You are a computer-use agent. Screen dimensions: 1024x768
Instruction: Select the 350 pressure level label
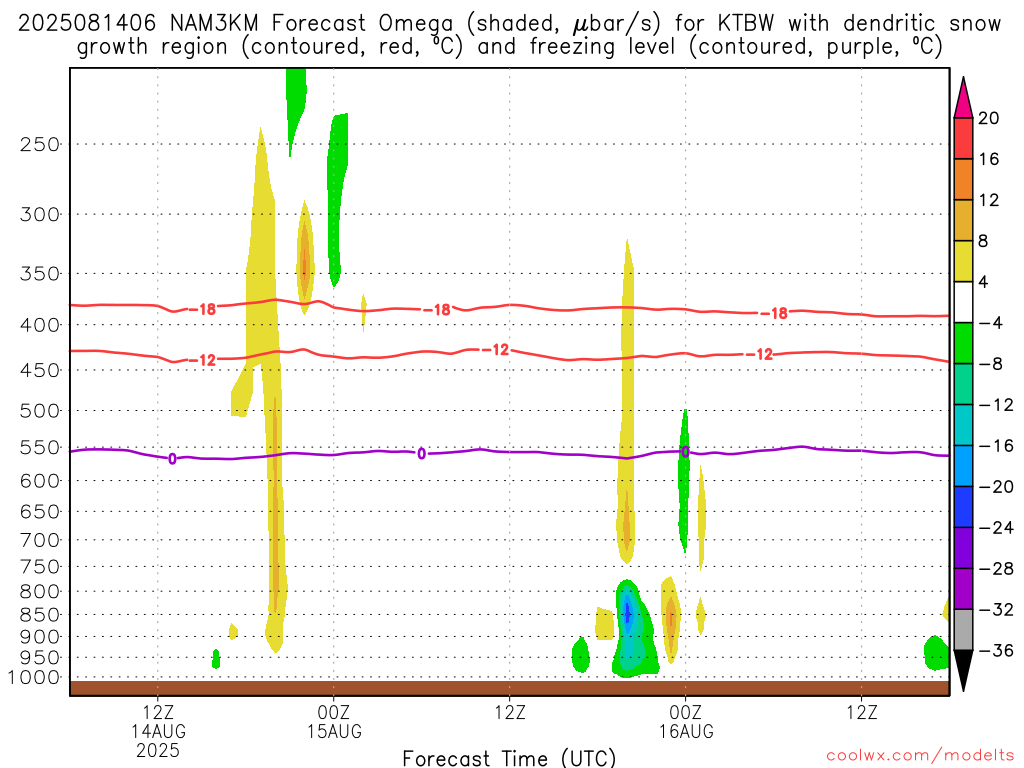[40, 274]
